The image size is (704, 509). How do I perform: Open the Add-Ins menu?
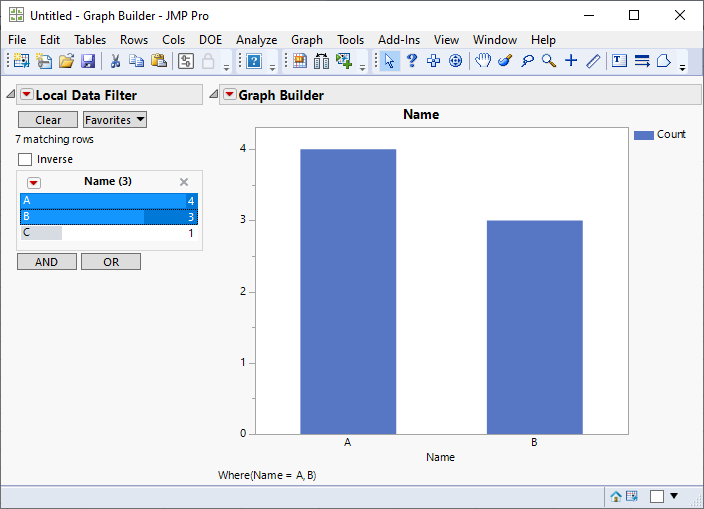399,40
